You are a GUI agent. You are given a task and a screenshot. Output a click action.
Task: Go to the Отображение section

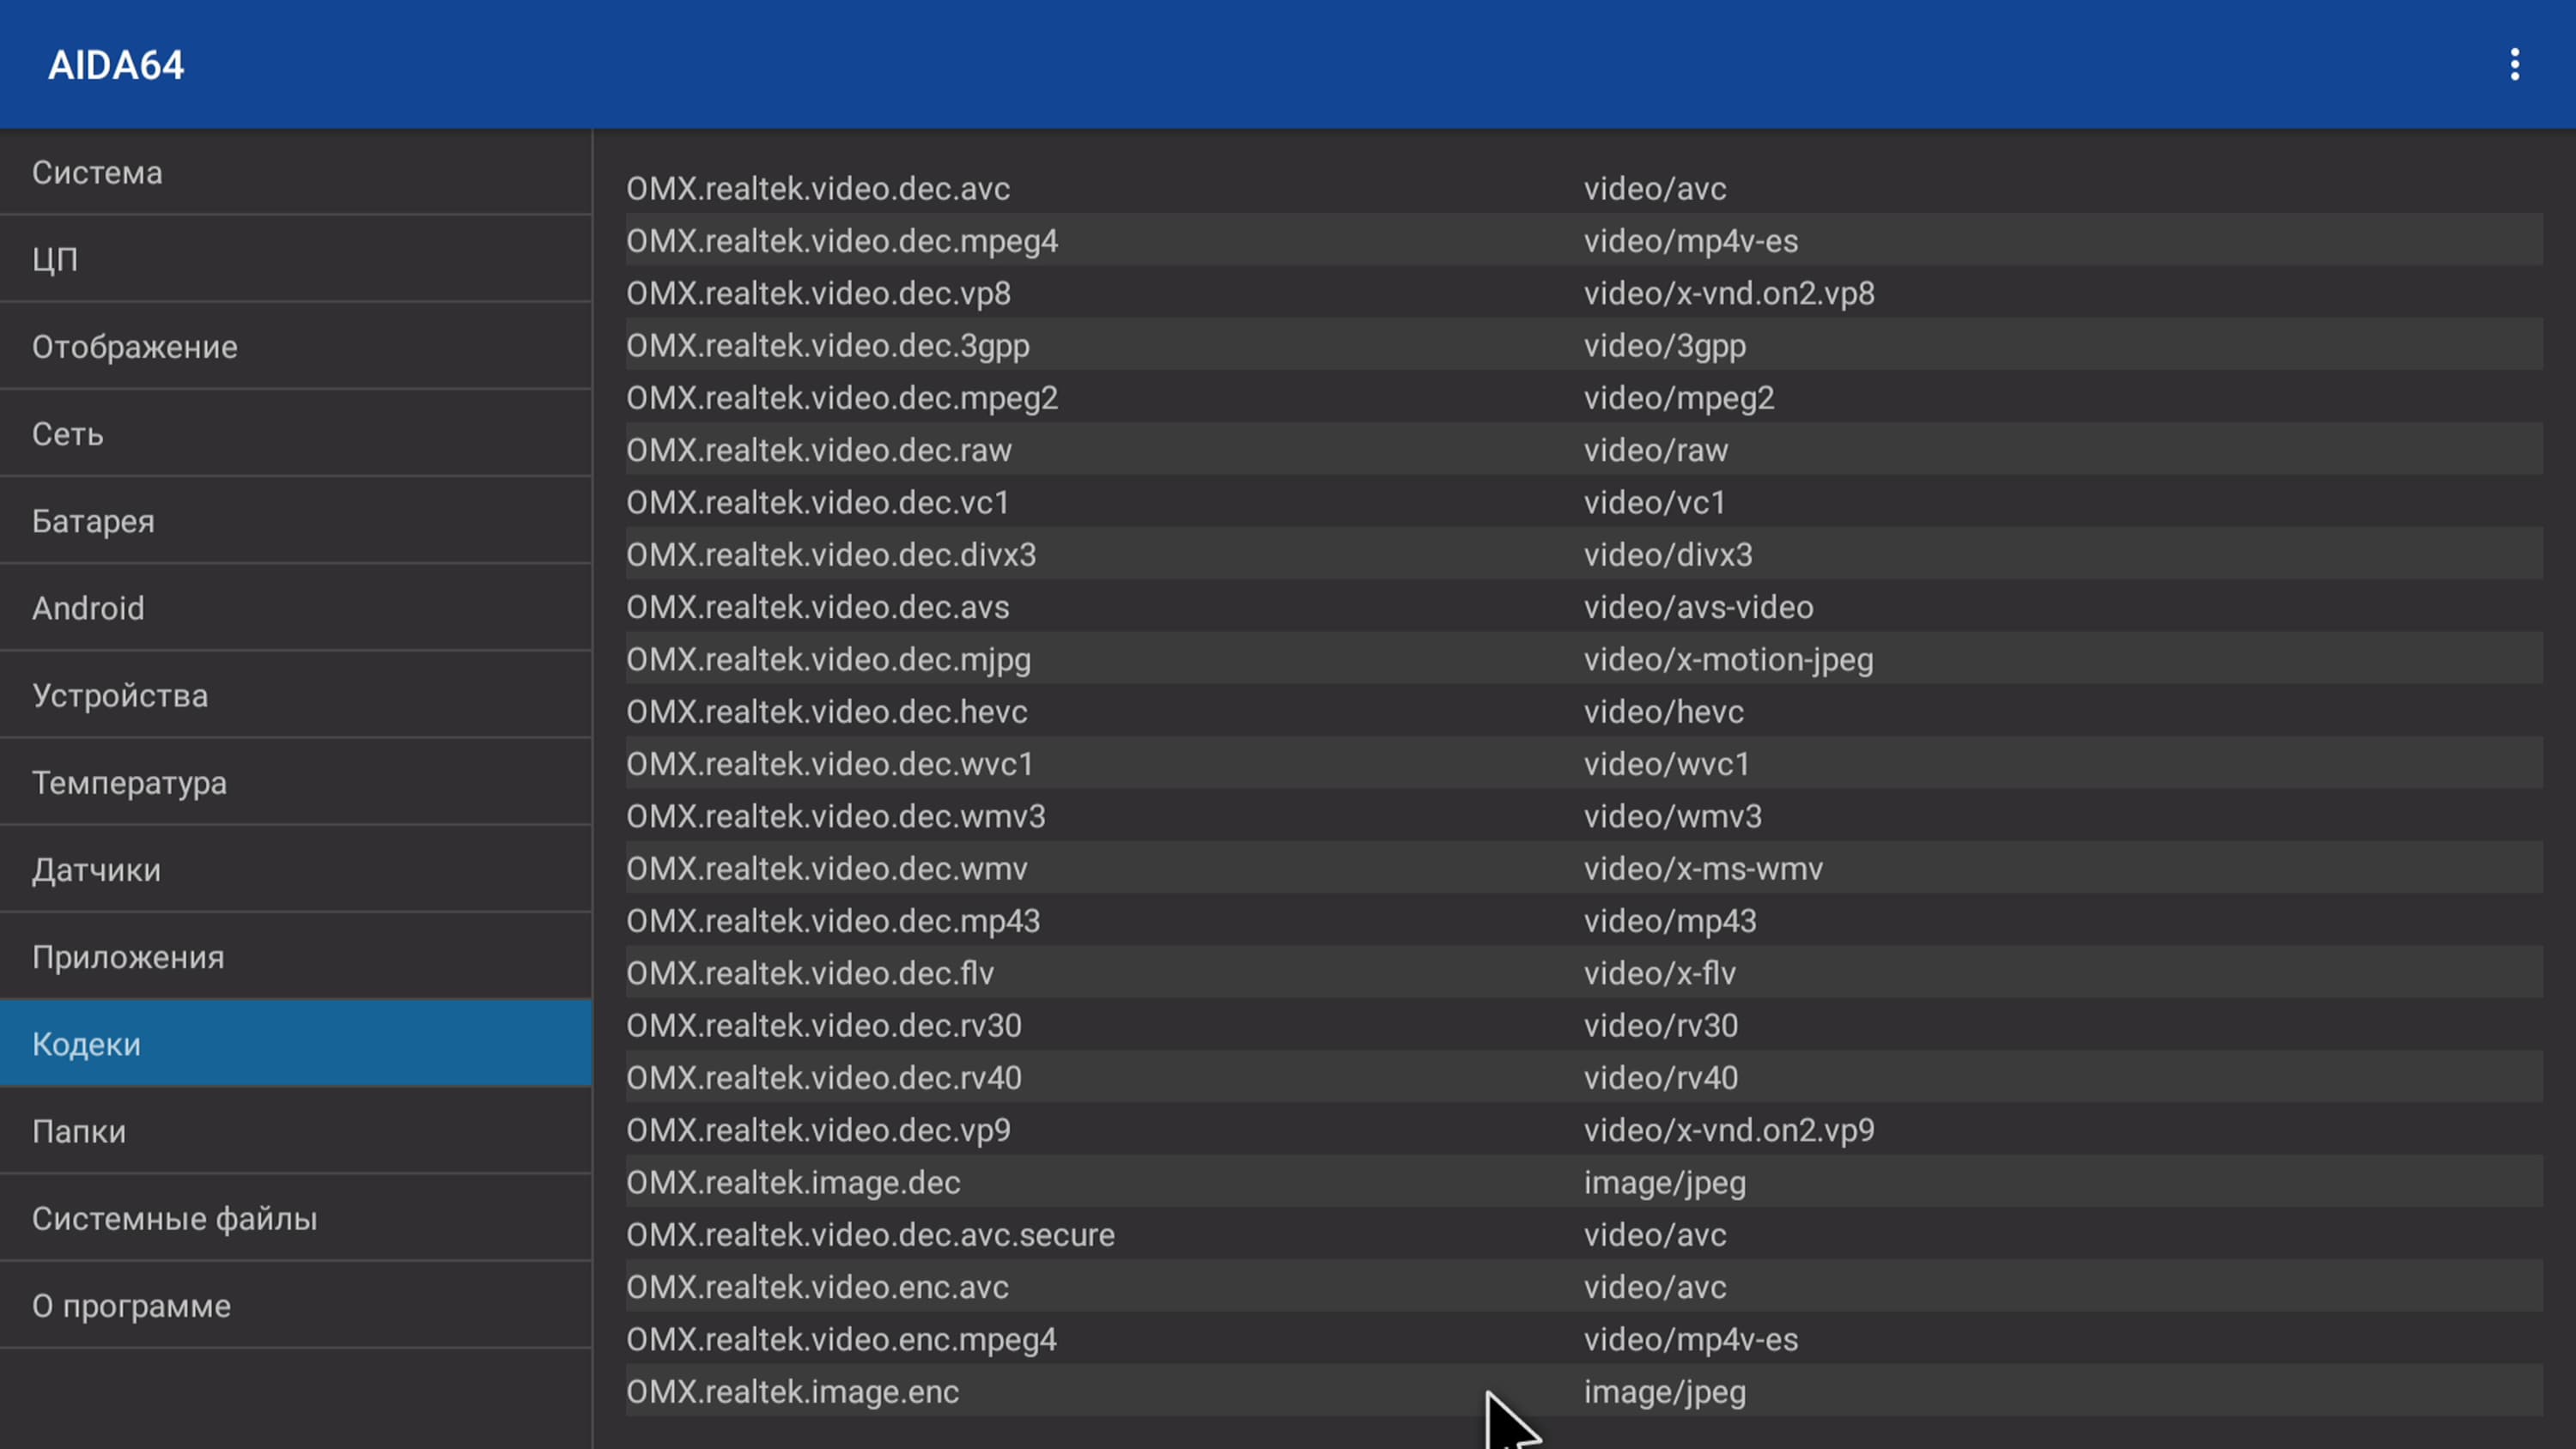click(296, 346)
